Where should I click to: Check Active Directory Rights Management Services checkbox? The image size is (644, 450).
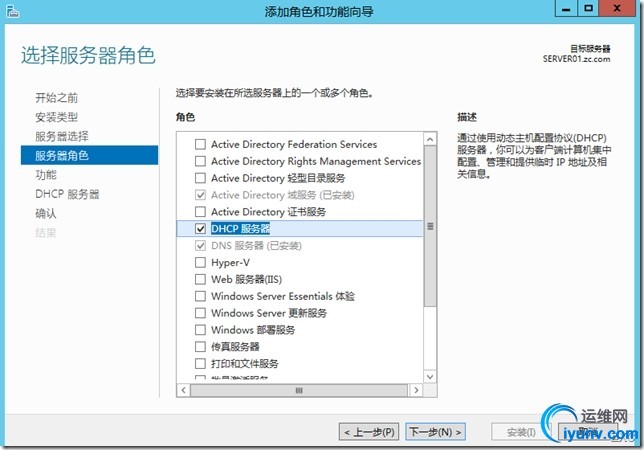pos(200,161)
